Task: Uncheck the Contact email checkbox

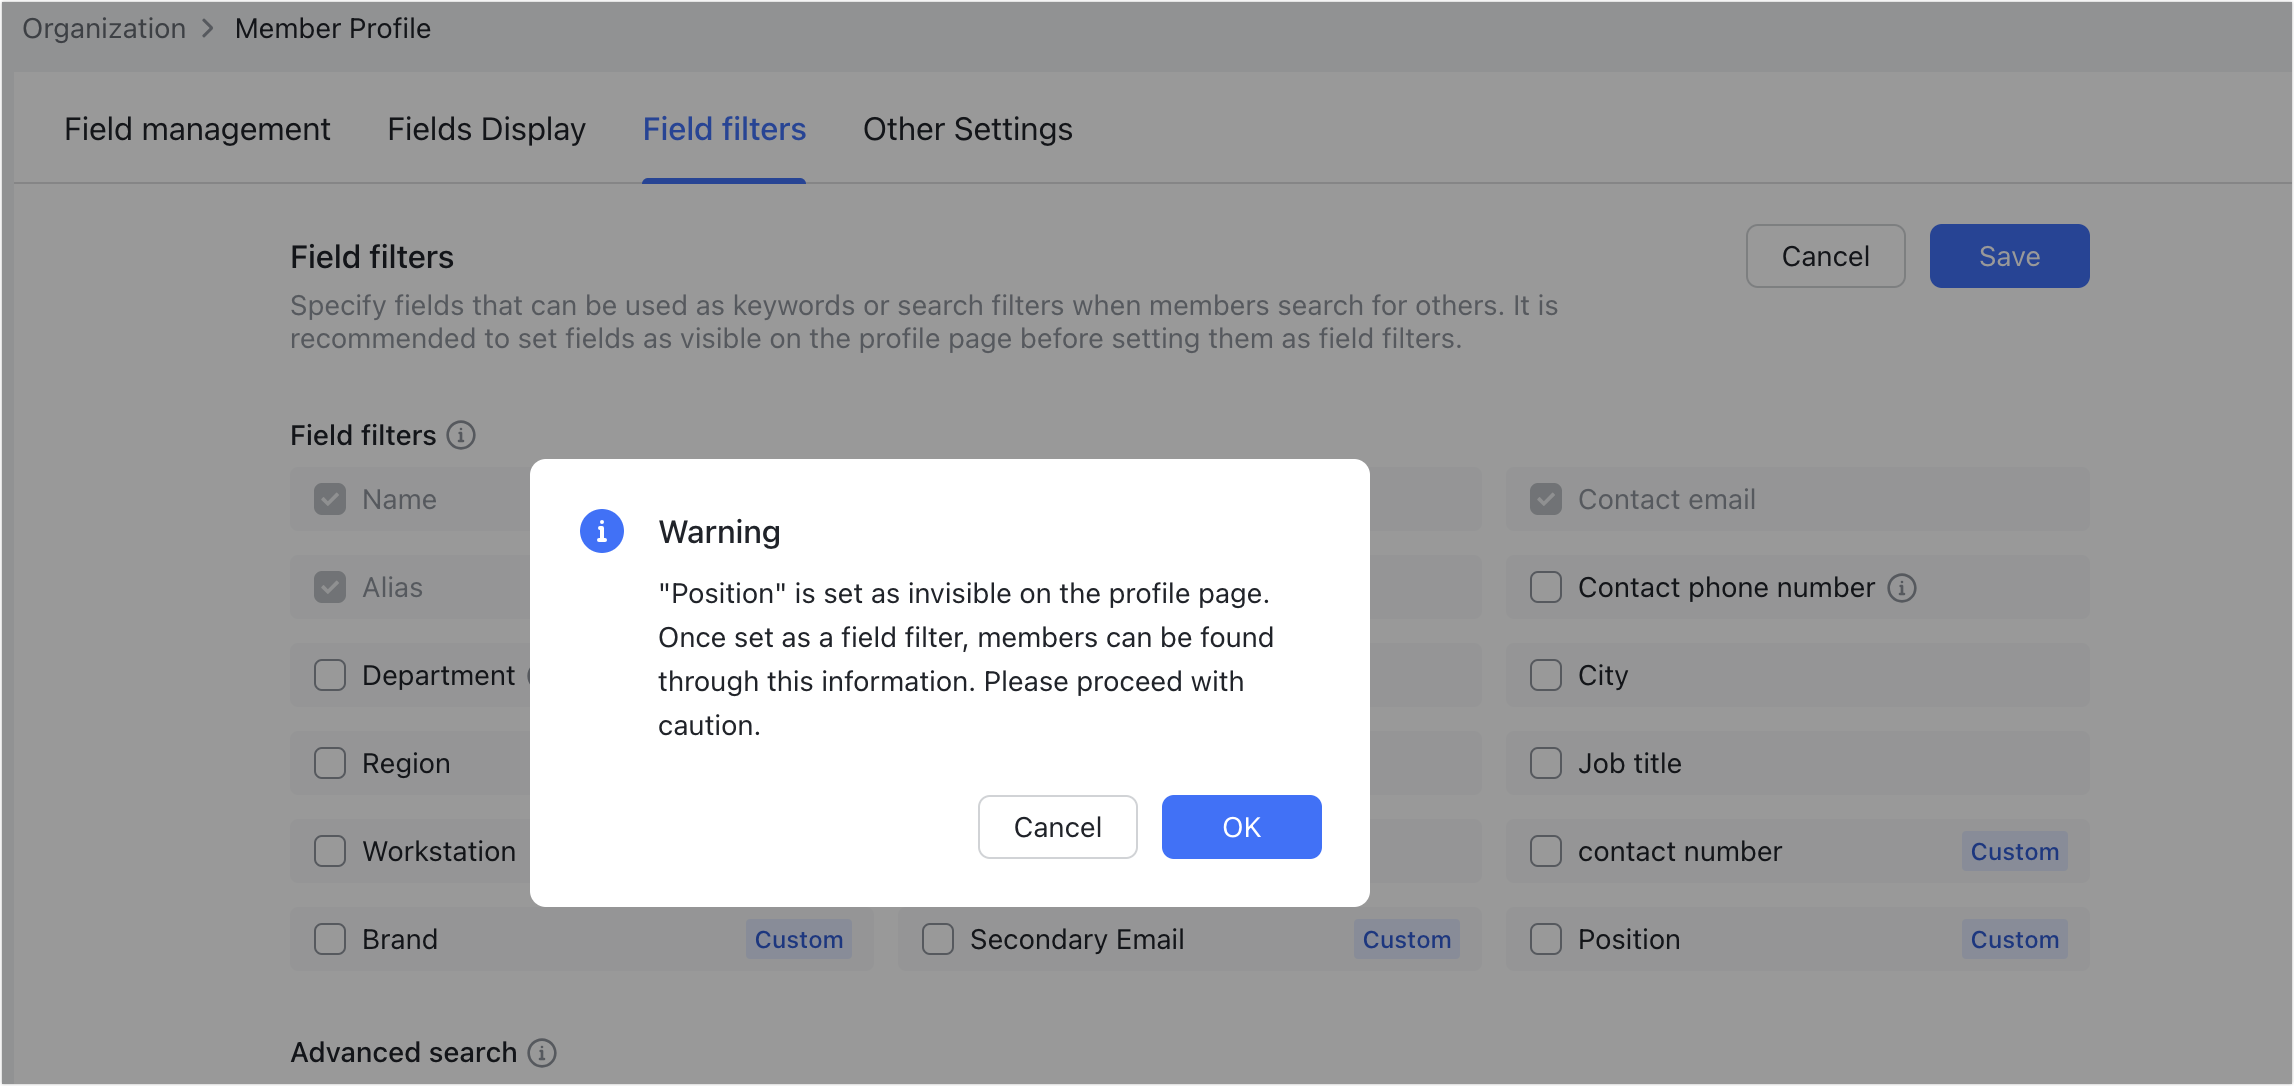Action: pyautogui.click(x=1545, y=499)
